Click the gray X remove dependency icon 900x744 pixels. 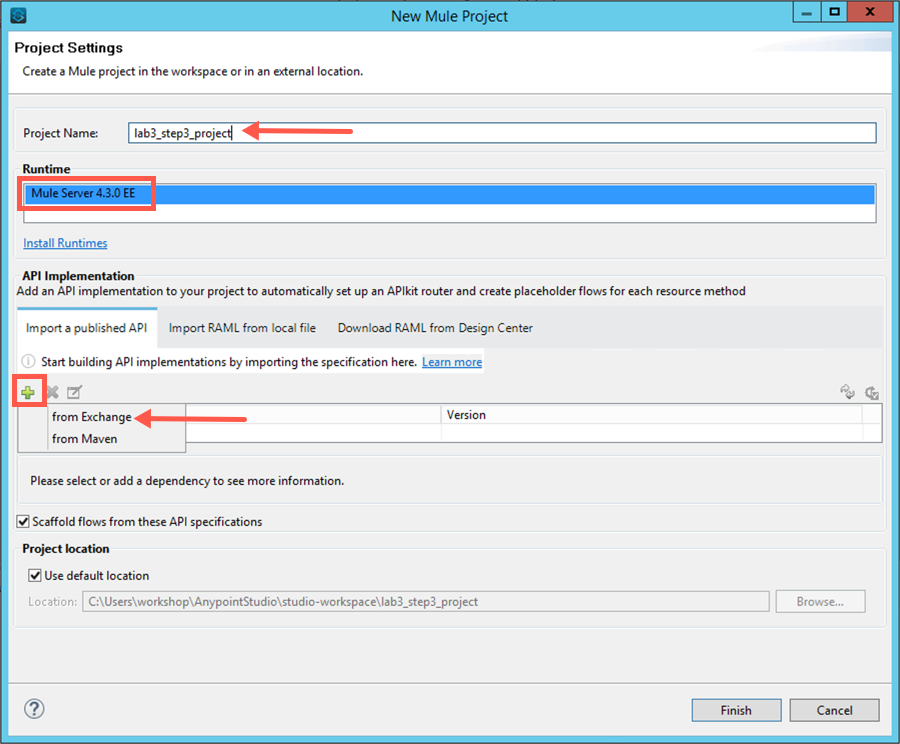tap(52, 393)
